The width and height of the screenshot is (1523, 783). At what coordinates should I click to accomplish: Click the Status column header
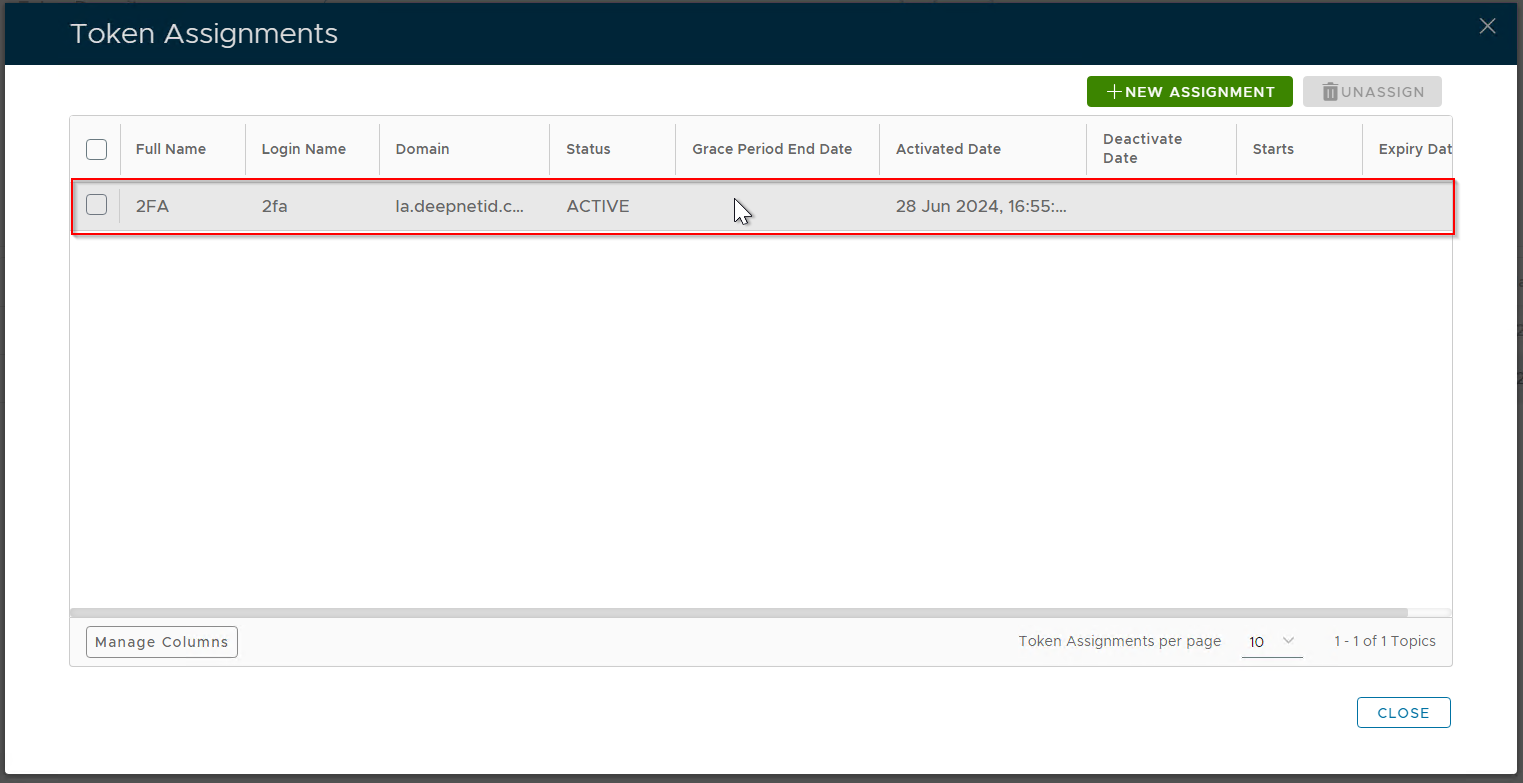[588, 149]
